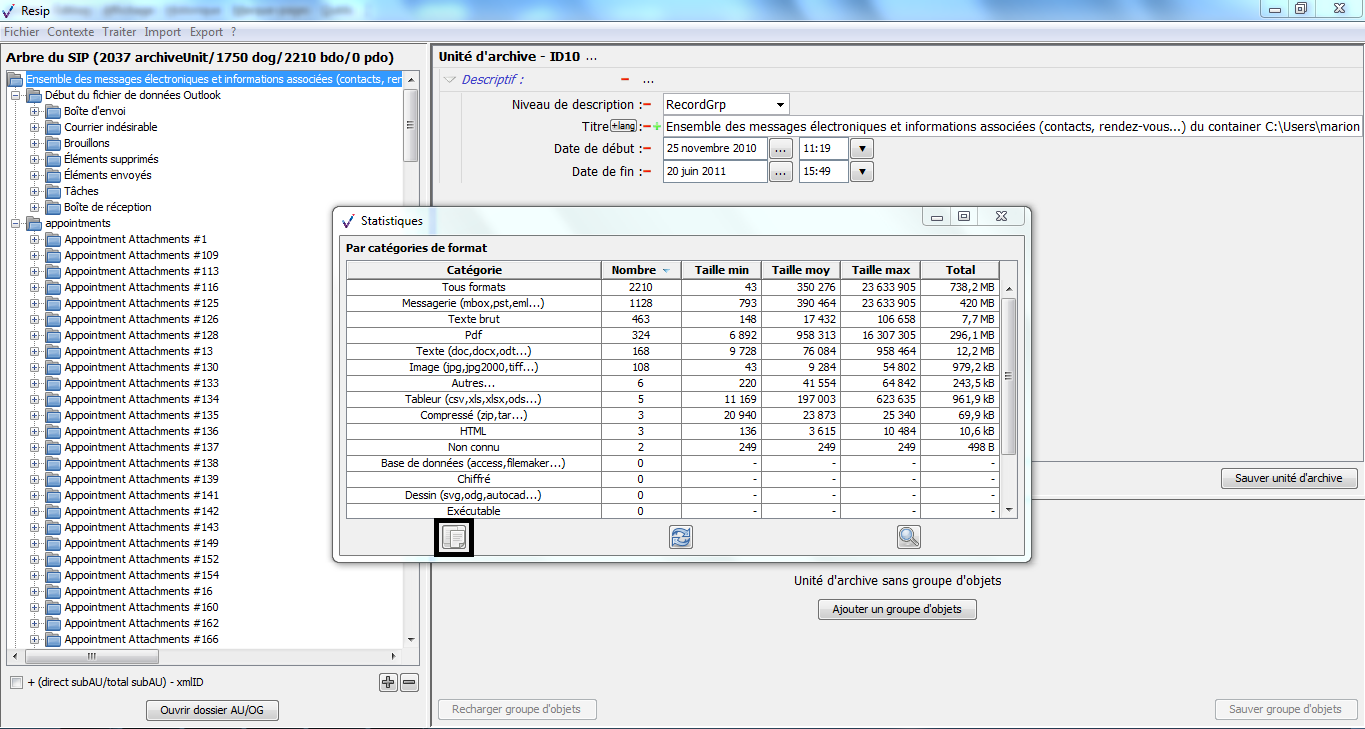The image size is (1365, 729).
Task: Click Sauver unité d'archive button
Action: [1288, 478]
